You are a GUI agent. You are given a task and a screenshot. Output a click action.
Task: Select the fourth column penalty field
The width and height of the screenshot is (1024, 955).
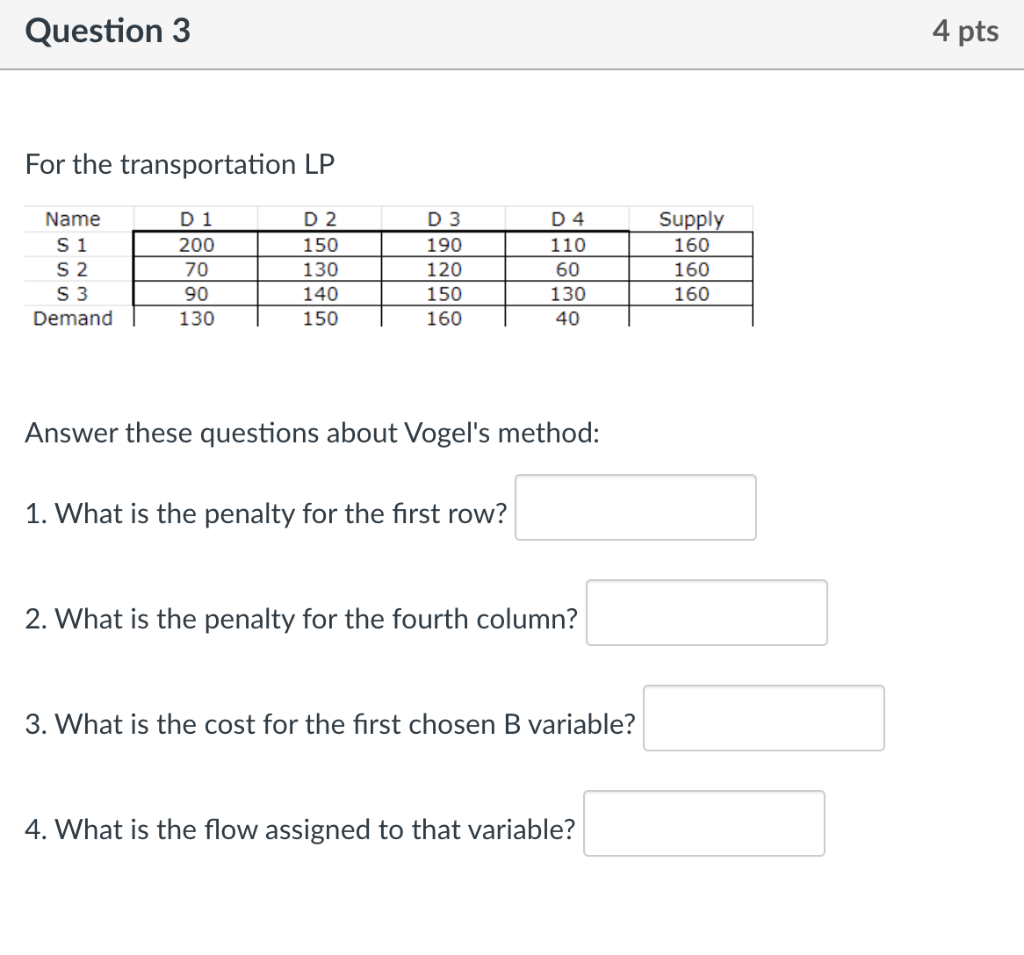[x=706, y=613]
